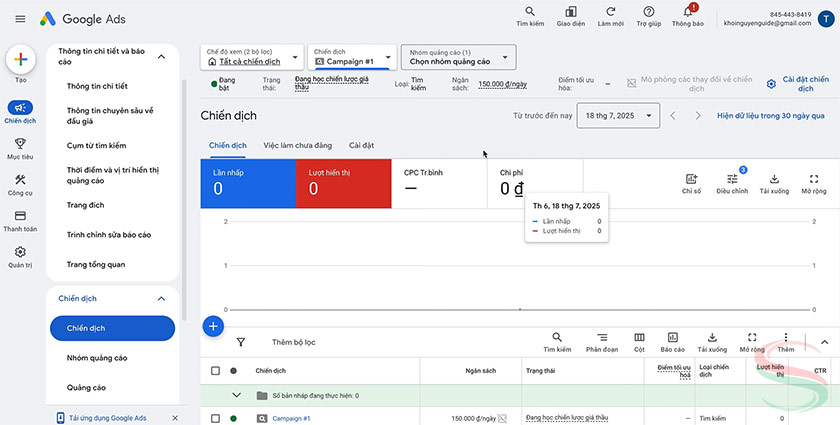The height and width of the screenshot is (425, 840).
Task: Toggle the select-all checkbox in table header
Action: [215, 371]
